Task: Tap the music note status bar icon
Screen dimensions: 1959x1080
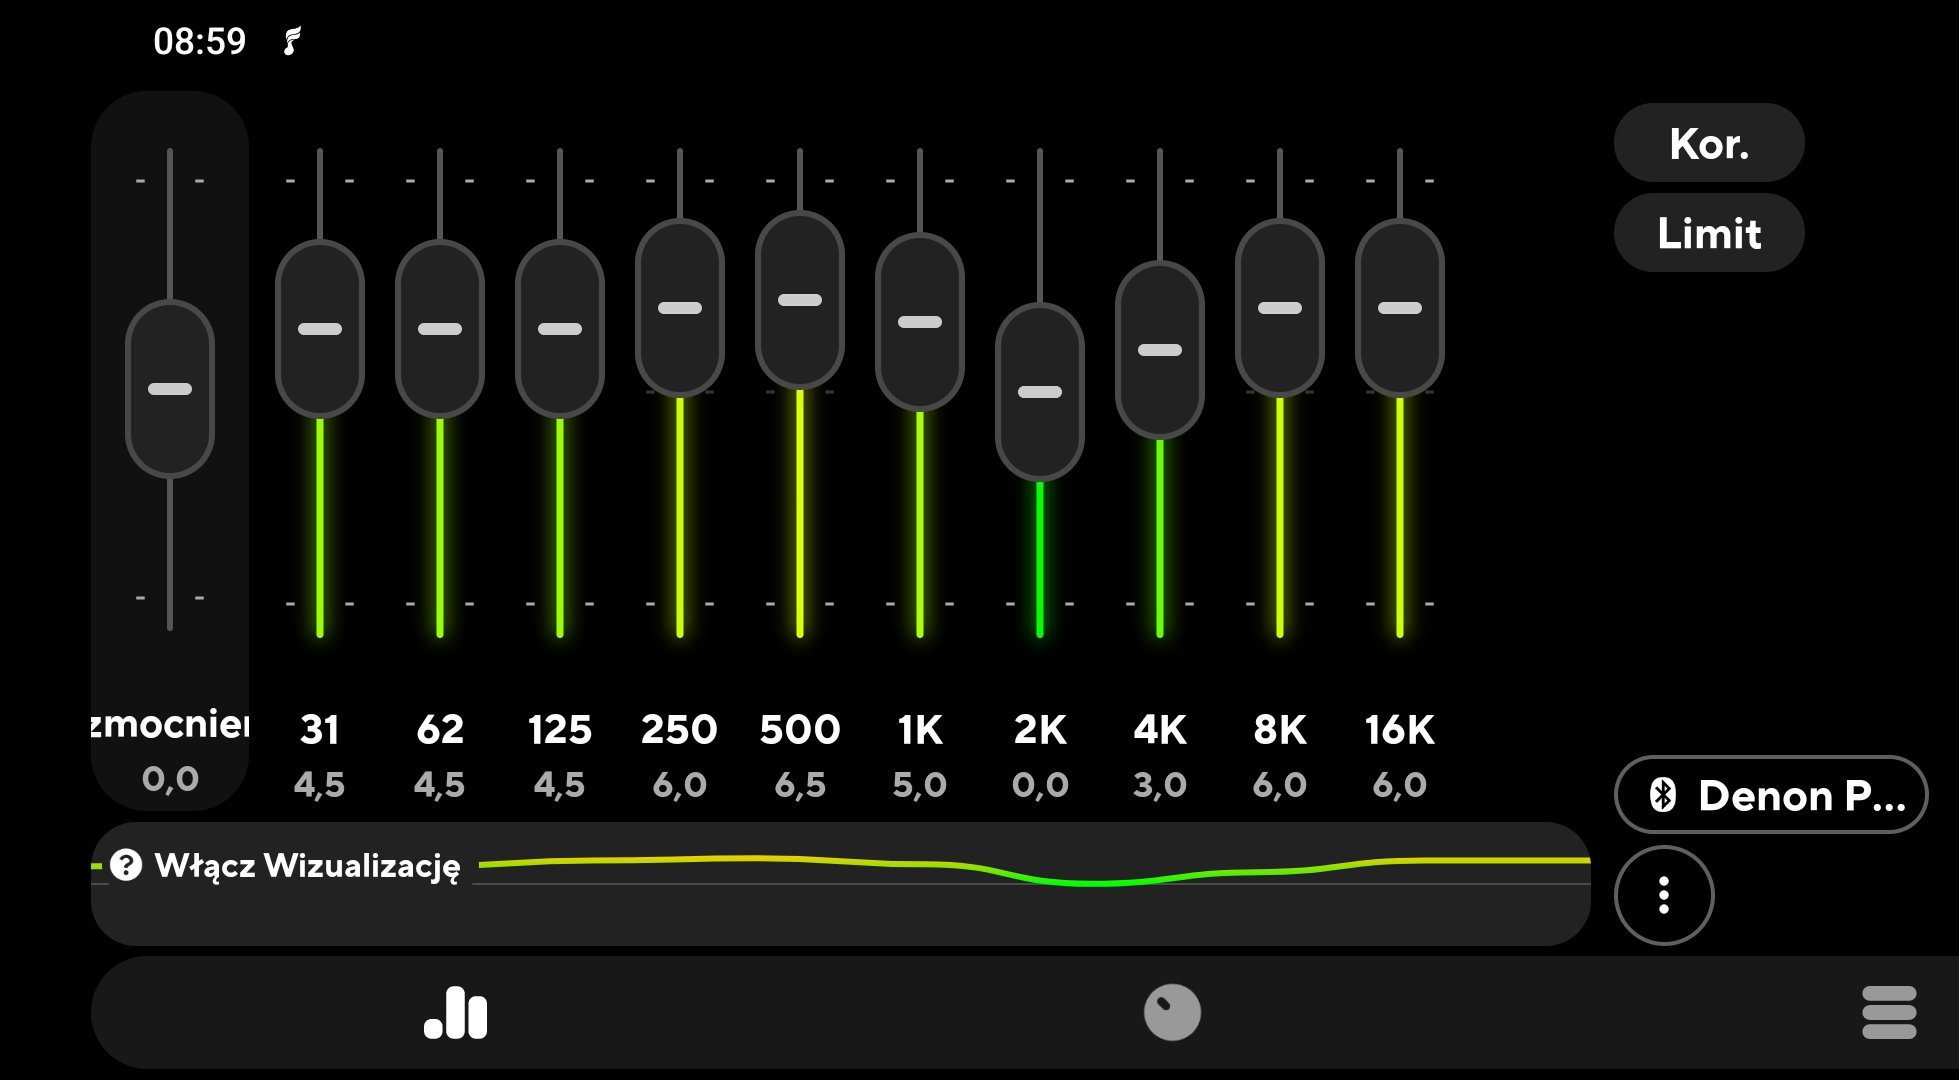Action: tap(291, 41)
